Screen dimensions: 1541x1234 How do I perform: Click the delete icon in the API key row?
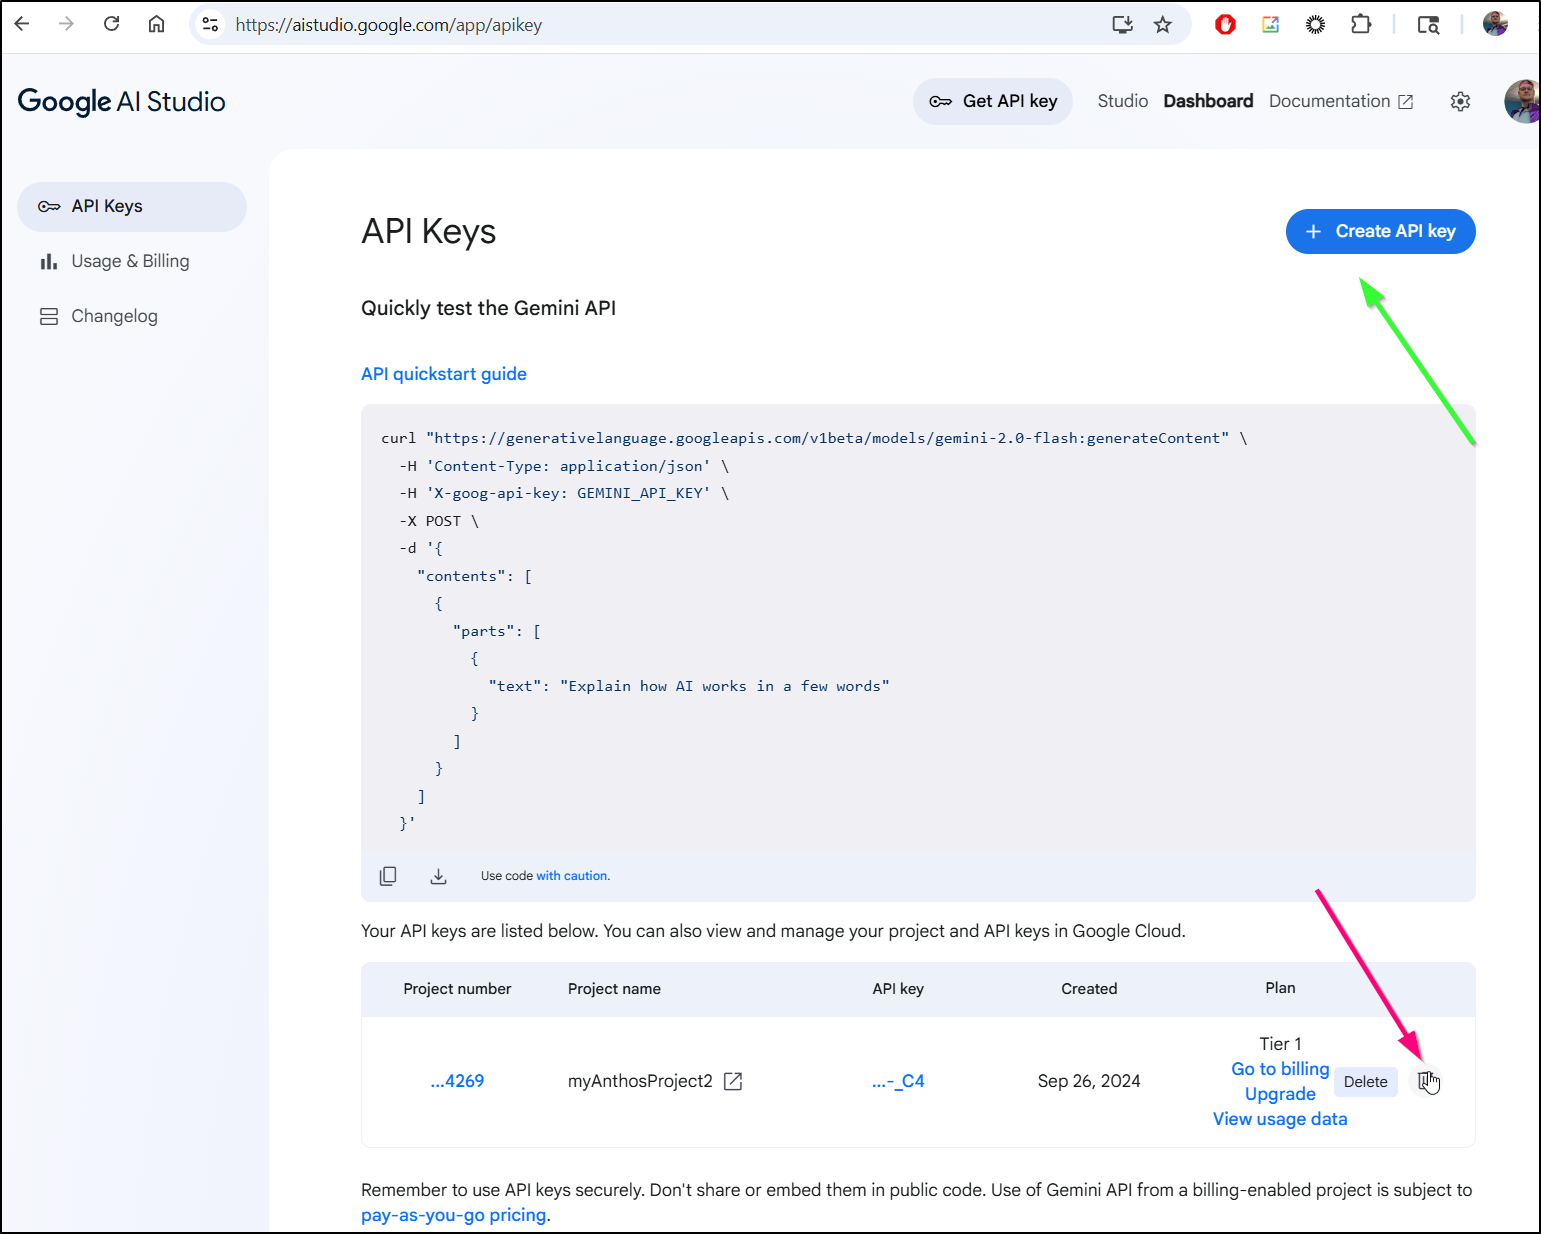point(1426,1081)
